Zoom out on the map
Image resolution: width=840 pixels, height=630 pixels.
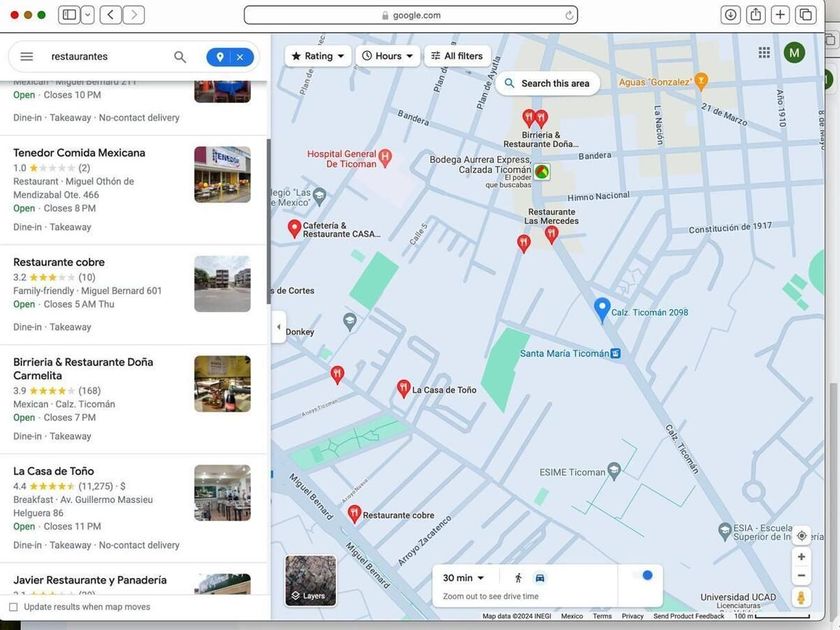tap(801, 576)
